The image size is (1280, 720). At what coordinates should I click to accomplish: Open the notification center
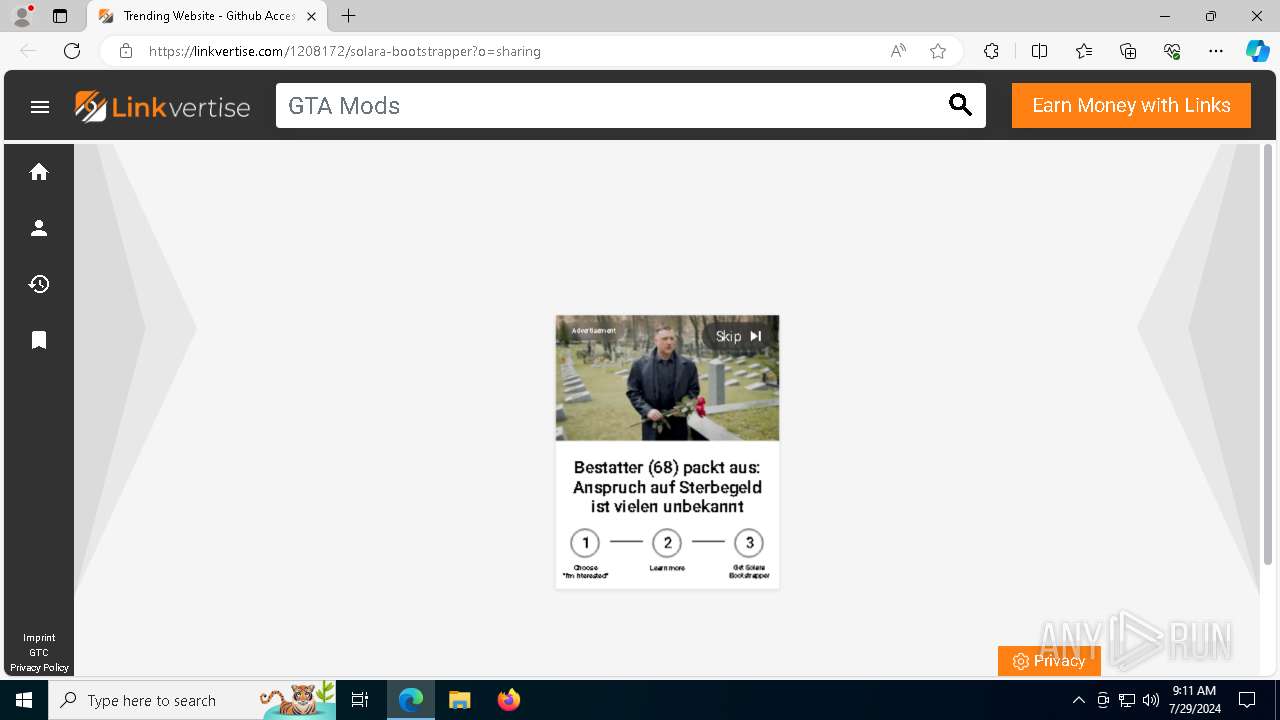coord(1247,700)
